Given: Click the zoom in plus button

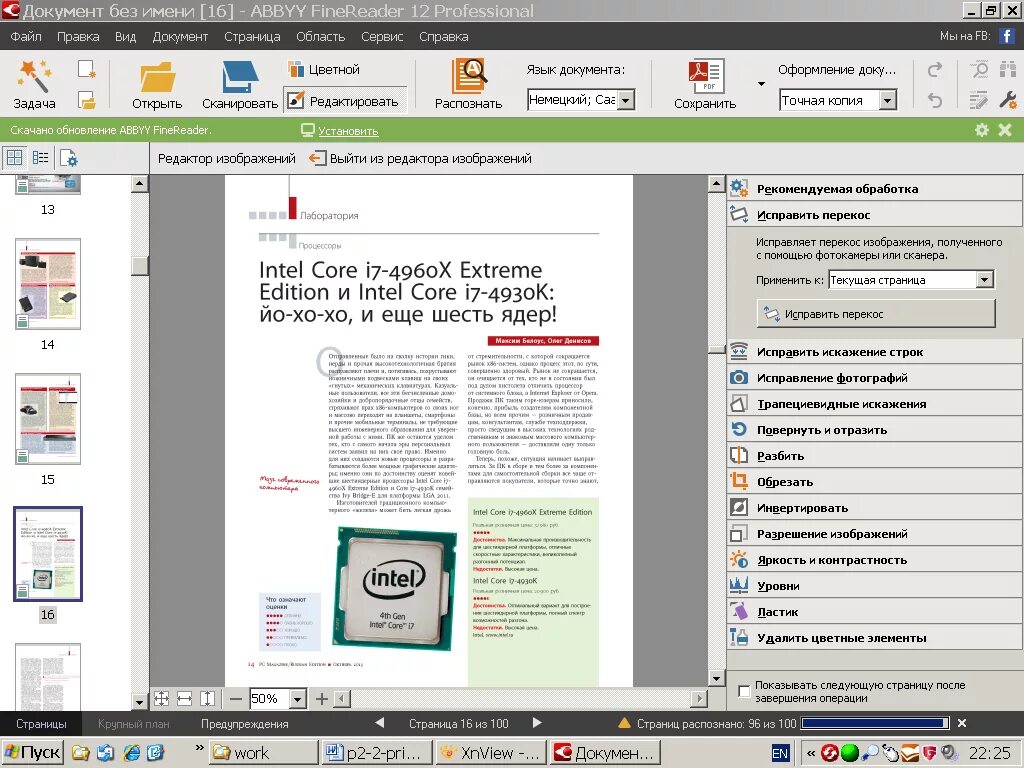Looking at the screenshot, I should click(321, 699).
